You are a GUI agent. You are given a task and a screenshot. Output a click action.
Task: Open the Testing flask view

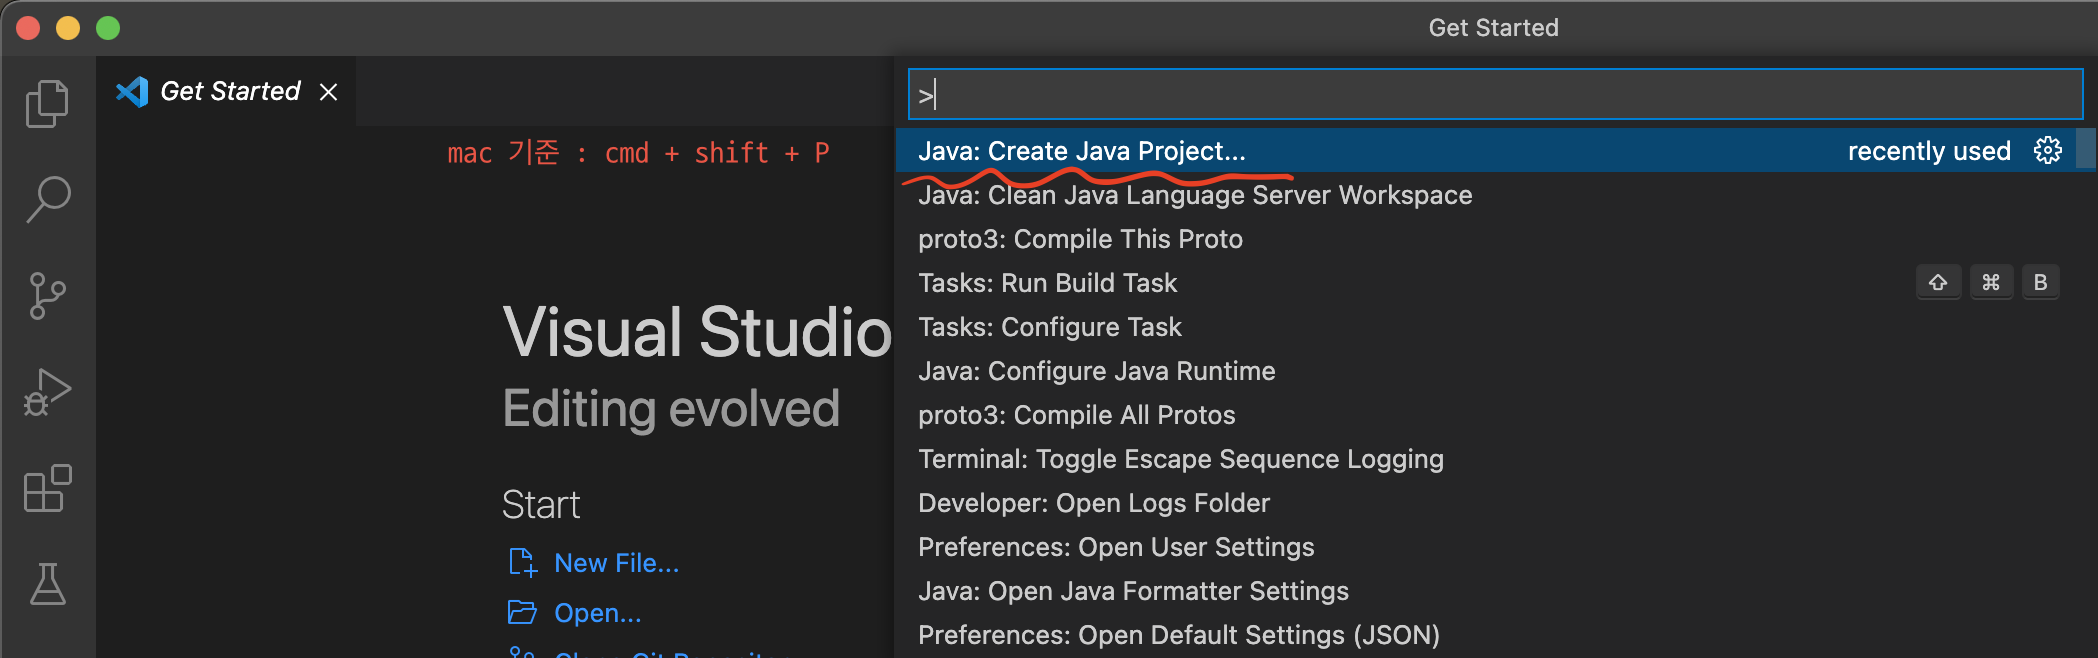click(x=47, y=584)
